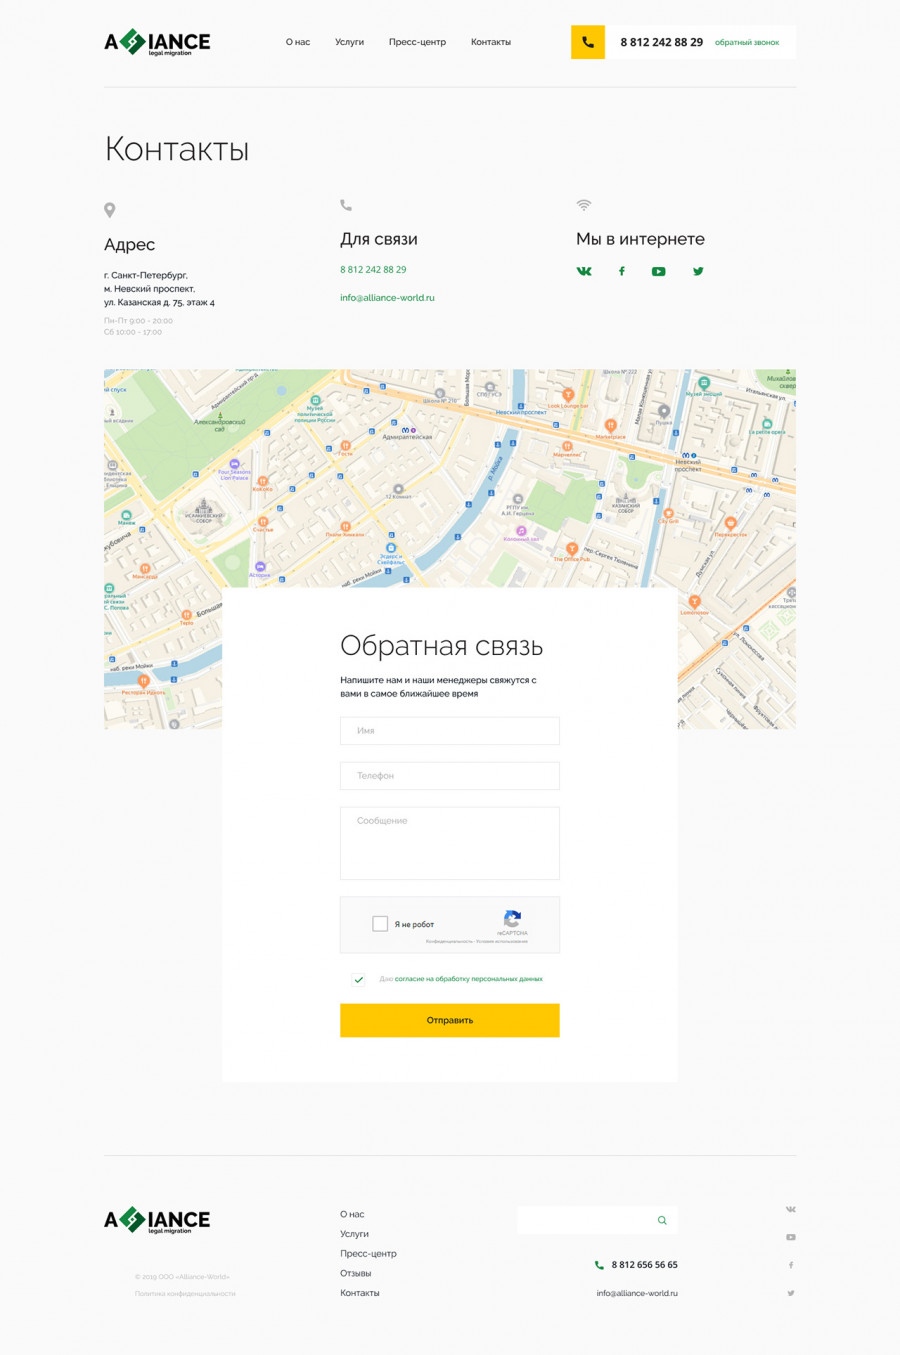The height and width of the screenshot is (1355, 900).
Task: Focus the Имя input field
Action: pos(450,731)
